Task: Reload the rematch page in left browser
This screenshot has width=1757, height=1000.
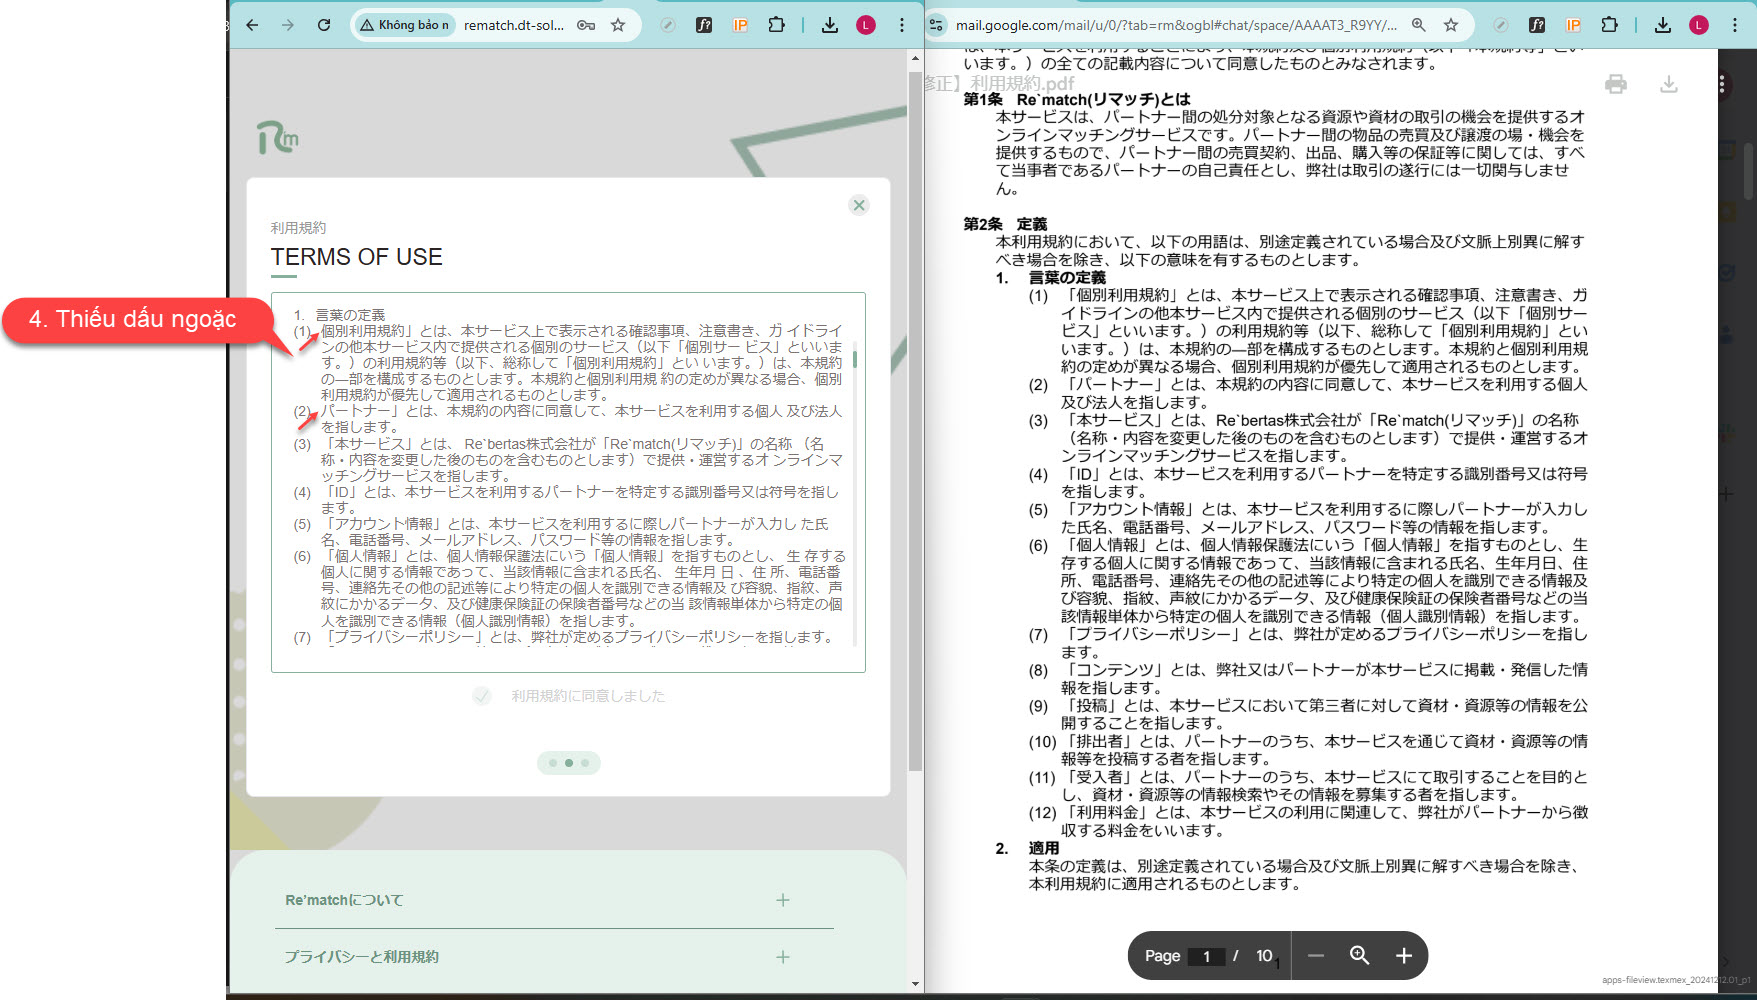Action: click(324, 25)
